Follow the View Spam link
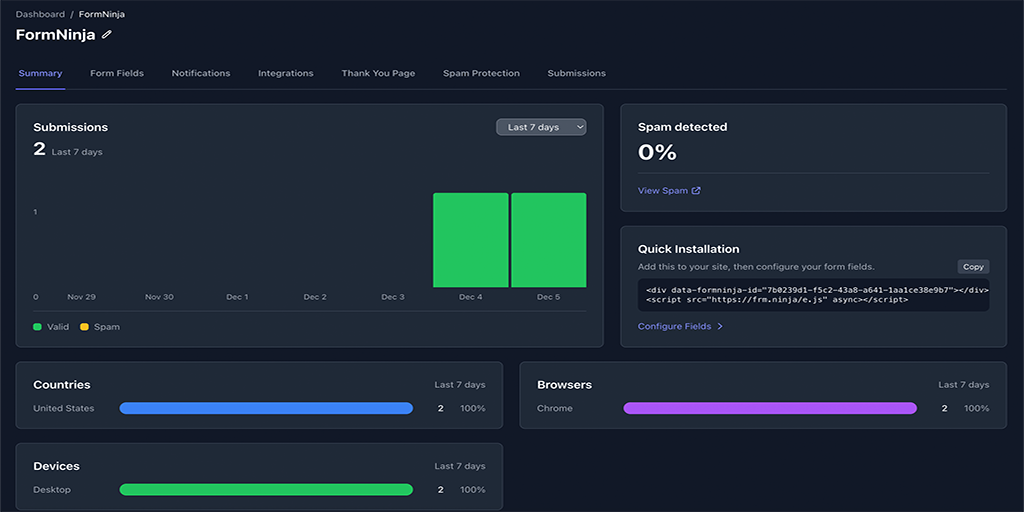The width and height of the screenshot is (1024, 512). 663,191
